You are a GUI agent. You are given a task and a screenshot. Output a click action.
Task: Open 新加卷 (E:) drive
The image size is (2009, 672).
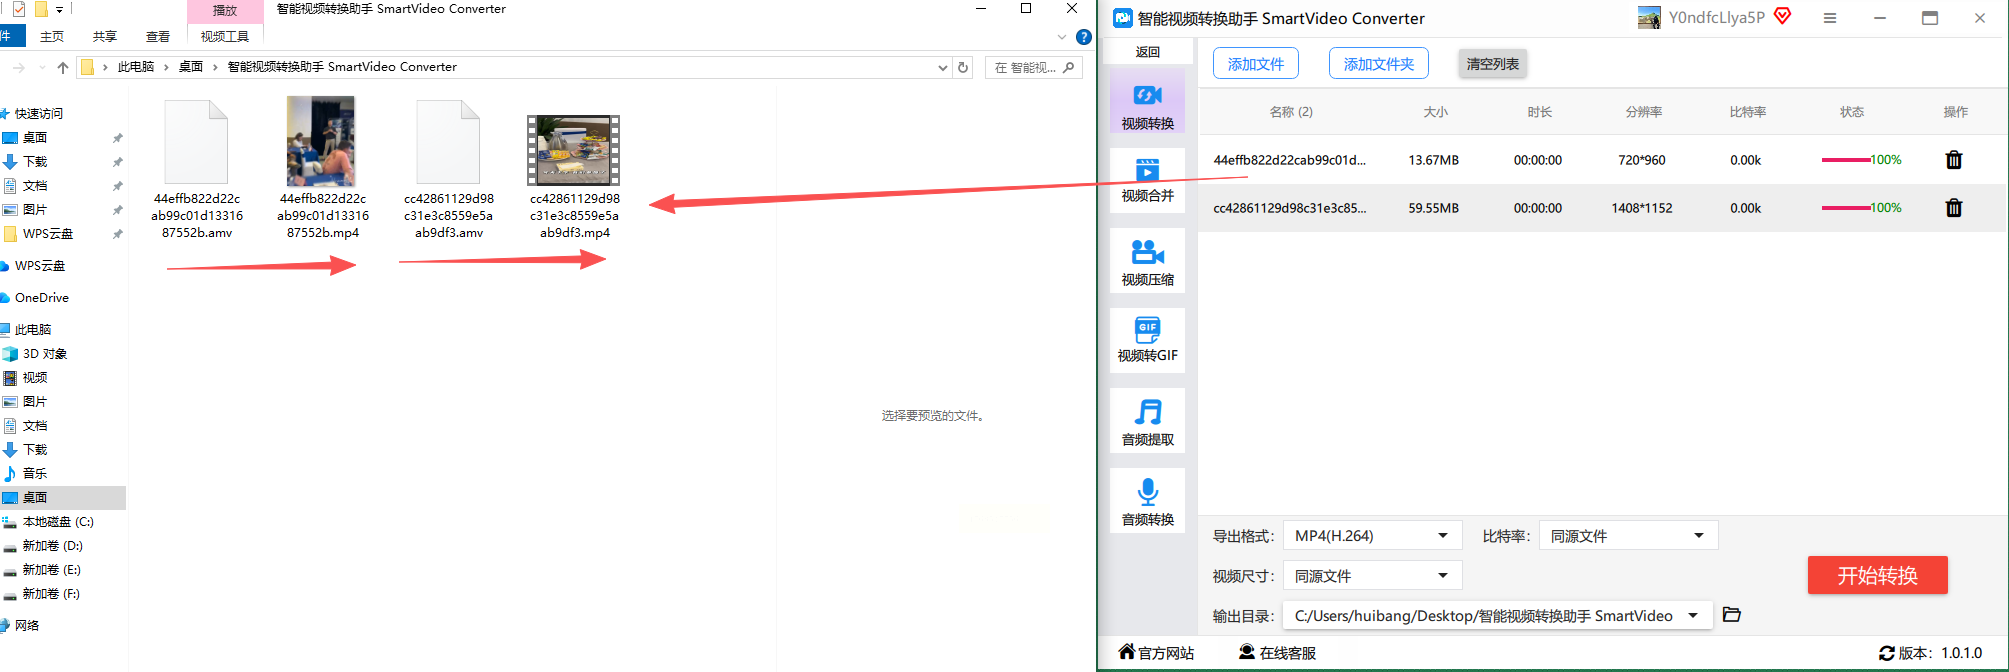52,570
